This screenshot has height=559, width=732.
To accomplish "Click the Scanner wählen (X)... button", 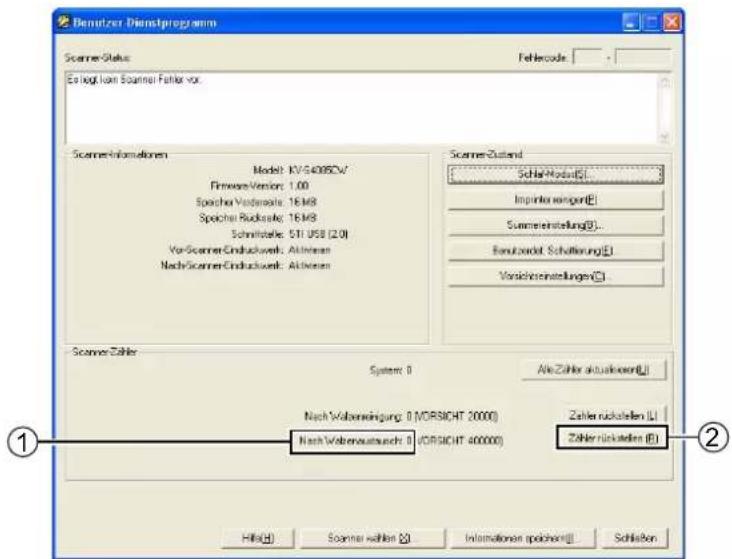I will click(x=372, y=538).
